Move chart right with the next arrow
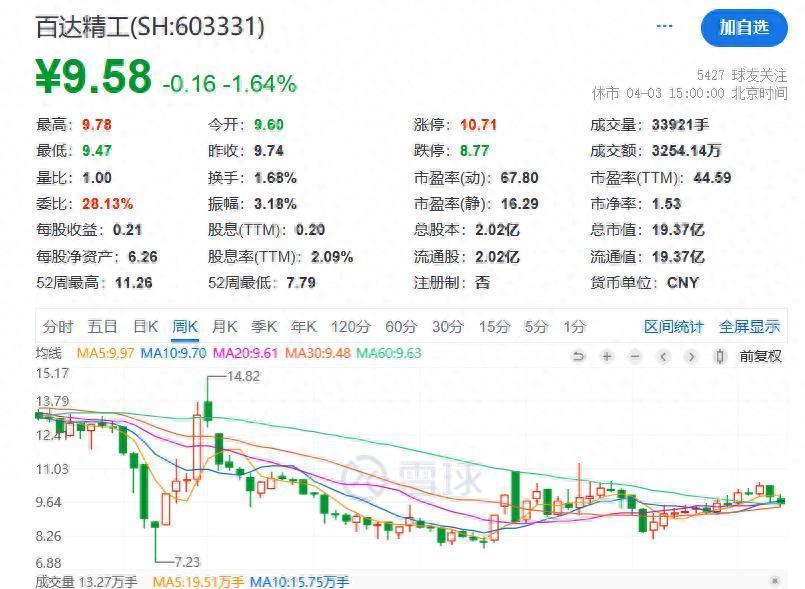 click(x=692, y=356)
